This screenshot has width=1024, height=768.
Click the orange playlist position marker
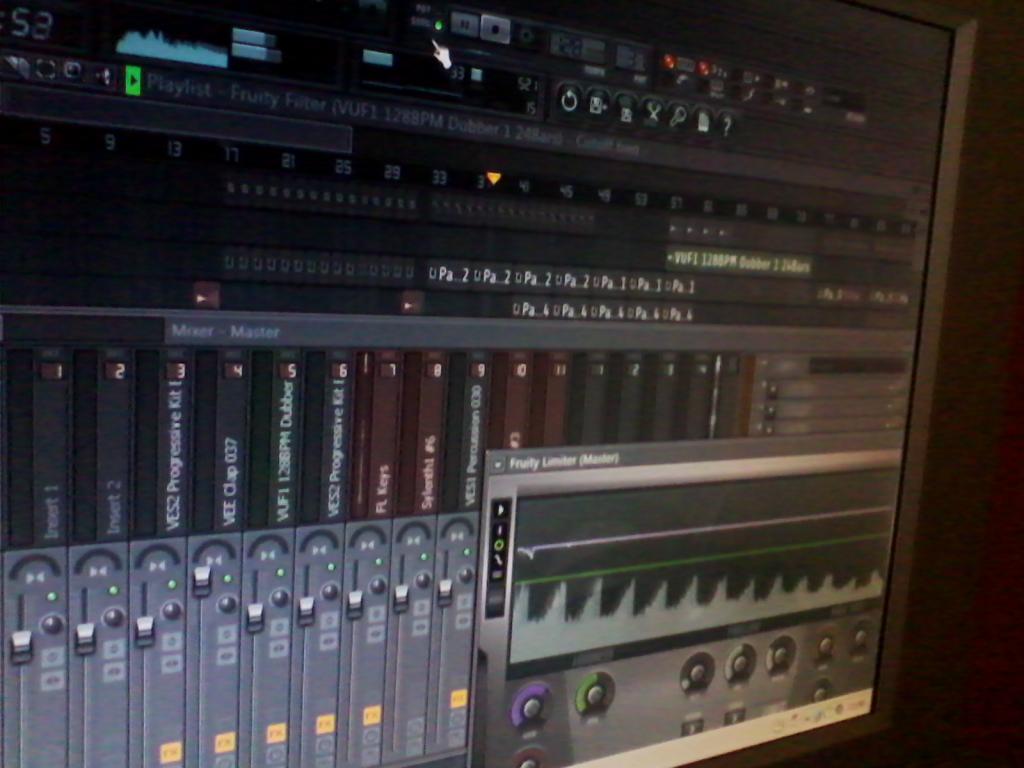coord(494,178)
